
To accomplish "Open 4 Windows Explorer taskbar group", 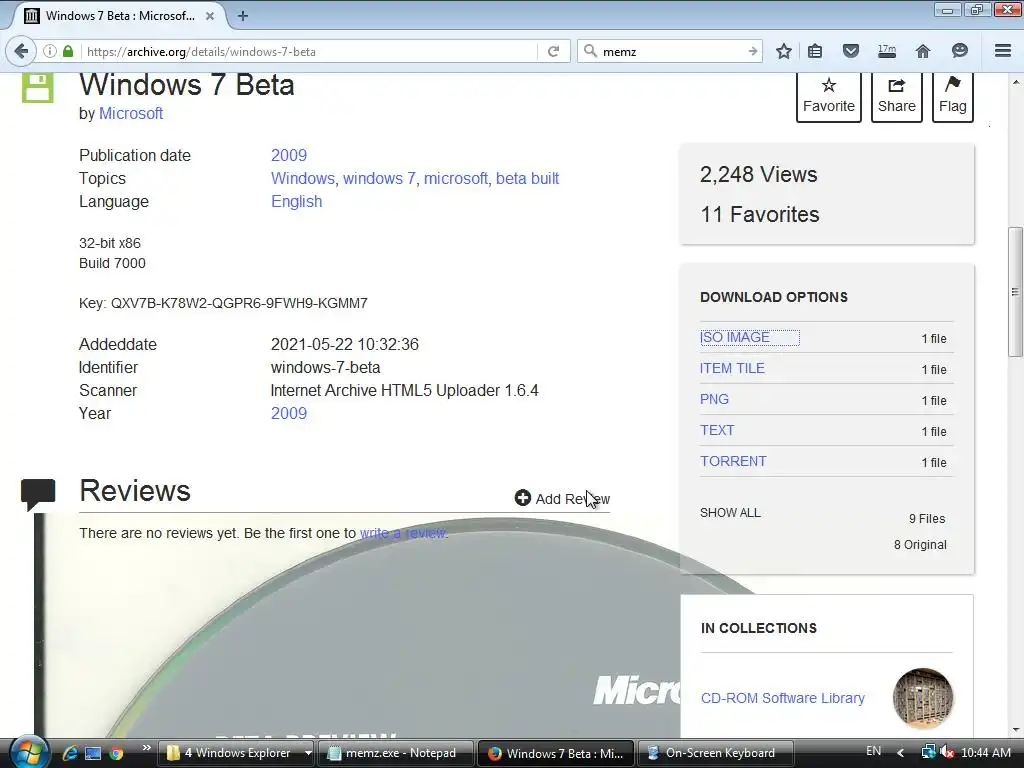I will pos(236,753).
